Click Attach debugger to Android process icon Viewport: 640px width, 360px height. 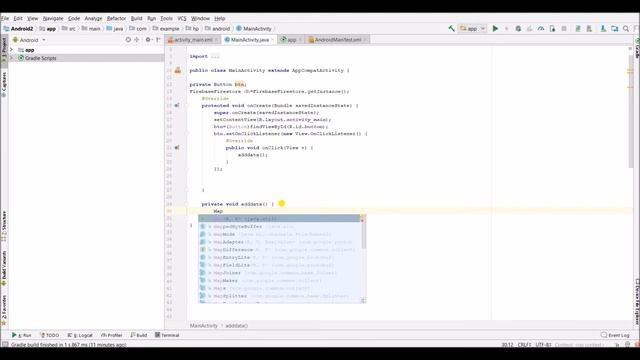552,29
